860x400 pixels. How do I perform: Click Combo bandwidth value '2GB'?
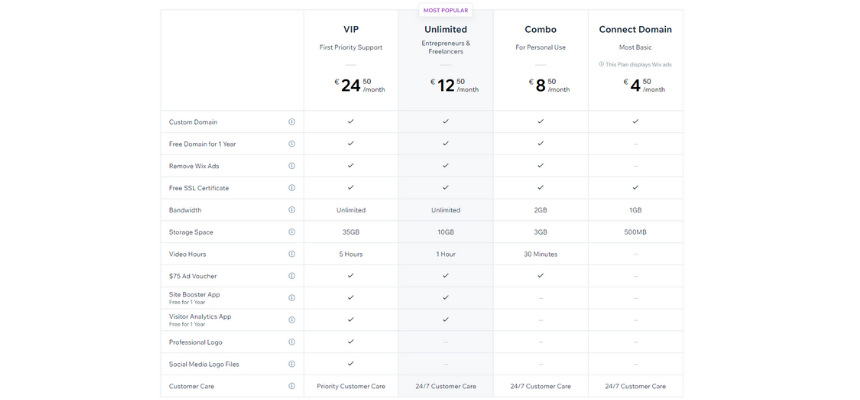(541, 210)
